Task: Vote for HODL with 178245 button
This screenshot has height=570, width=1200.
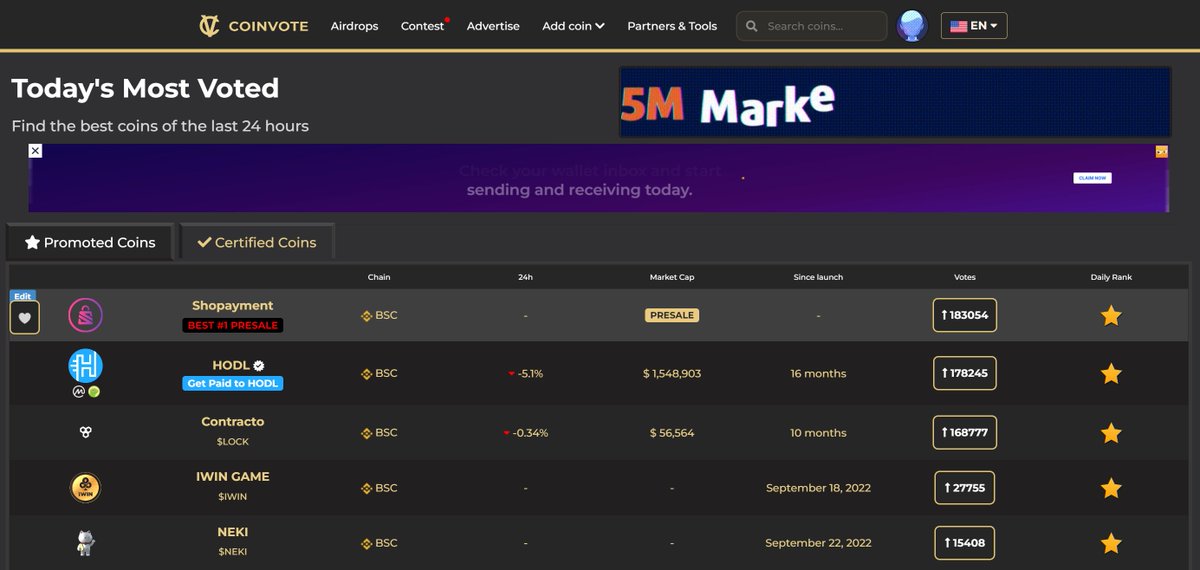Action: 965,373
